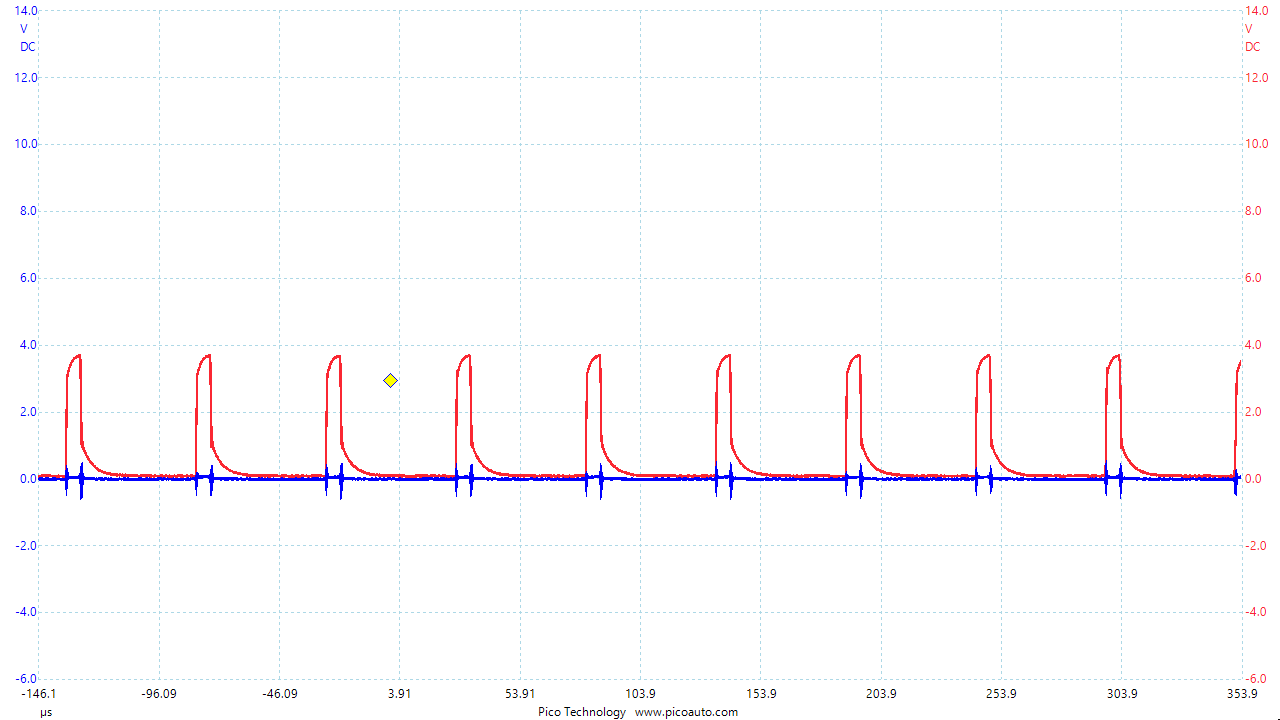Viewport: 1280px width, 720px height.
Task: Click the blue DC coupling label
Action: (27, 47)
